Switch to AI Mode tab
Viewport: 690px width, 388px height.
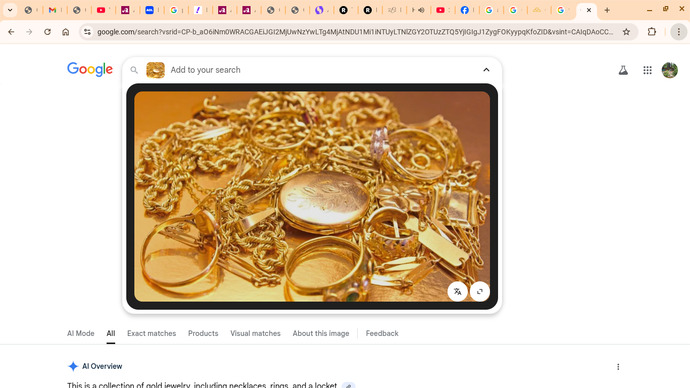coord(81,333)
